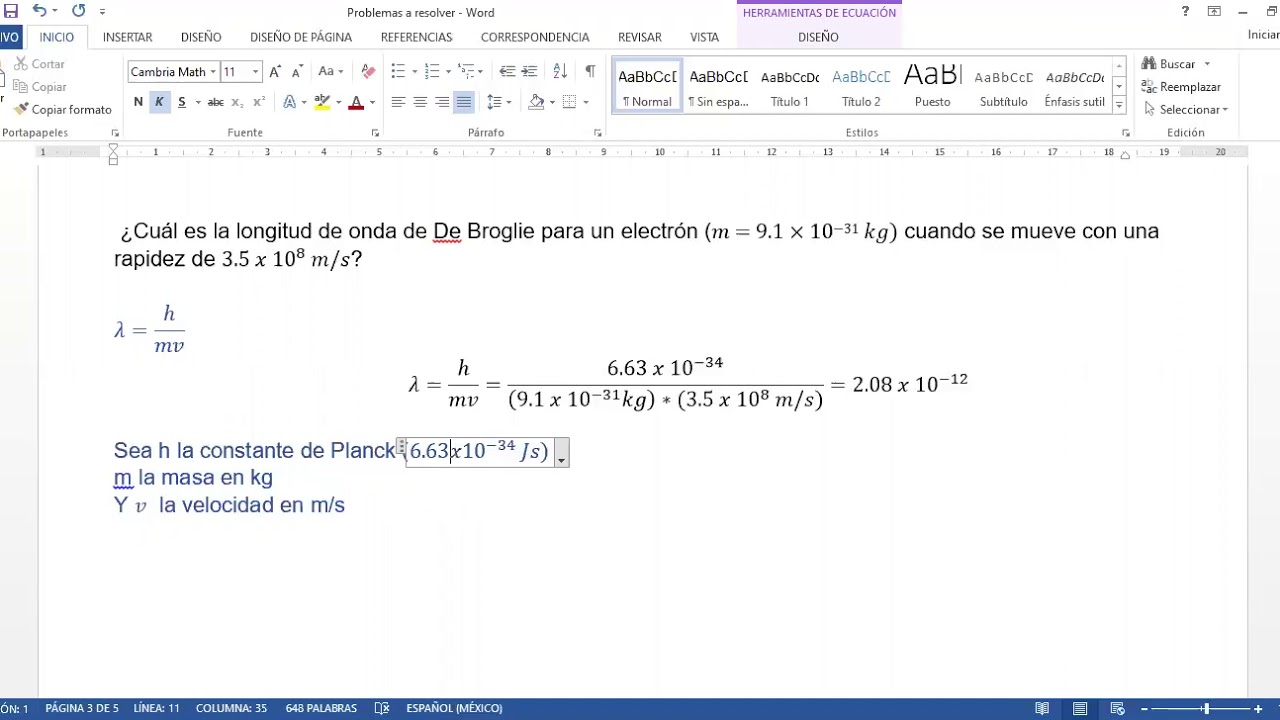Center the paragraph text

(420, 102)
